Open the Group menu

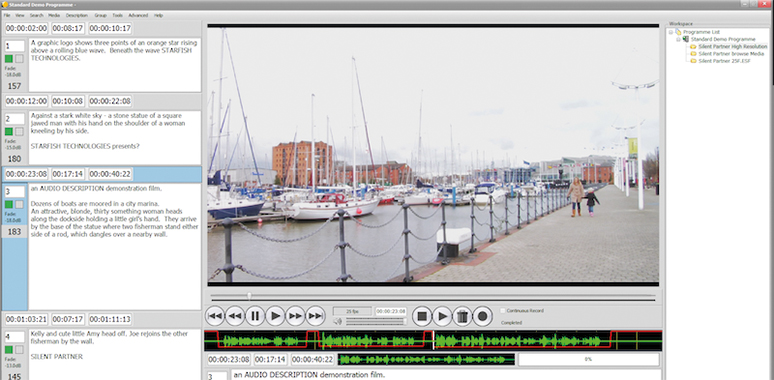tap(101, 16)
